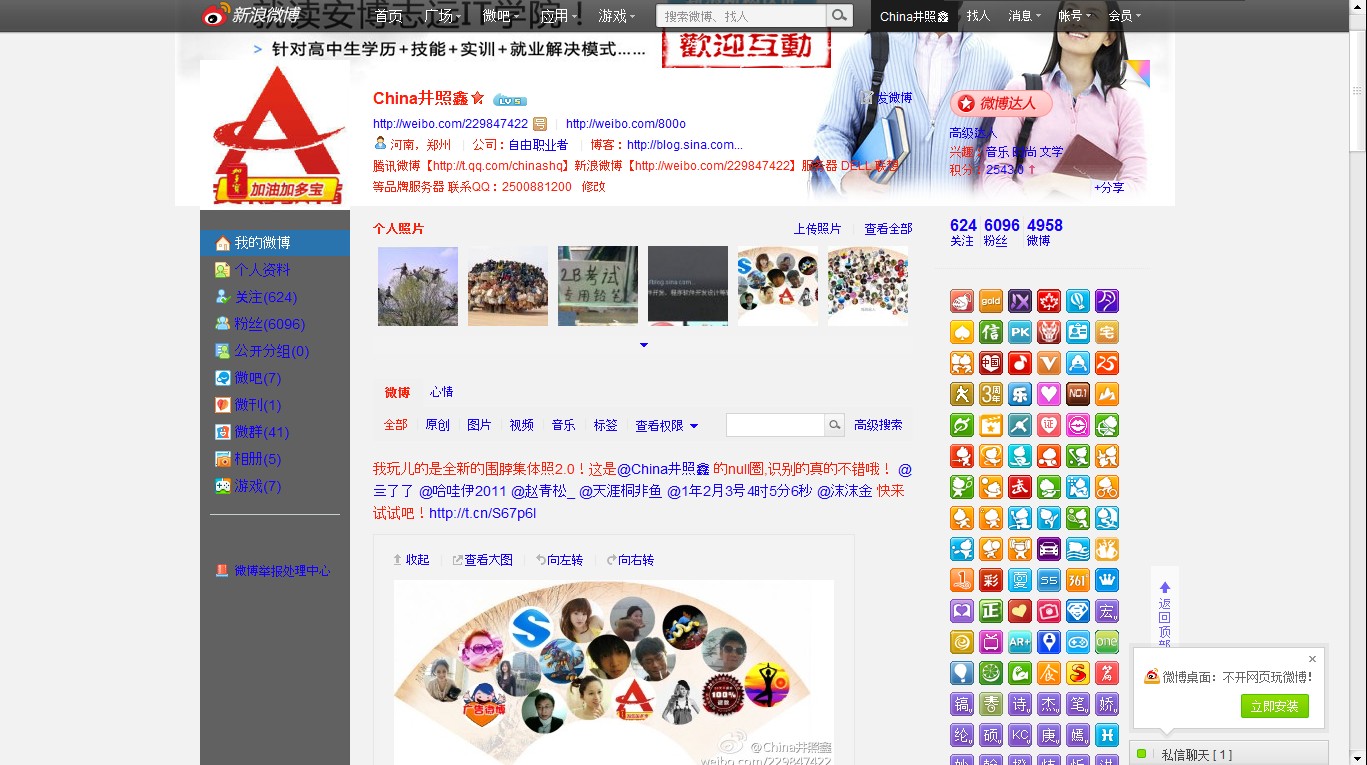The width and height of the screenshot is (1367, 765).
Task: Click the red maple leaf badge
Action: (x=1049, y=301)
